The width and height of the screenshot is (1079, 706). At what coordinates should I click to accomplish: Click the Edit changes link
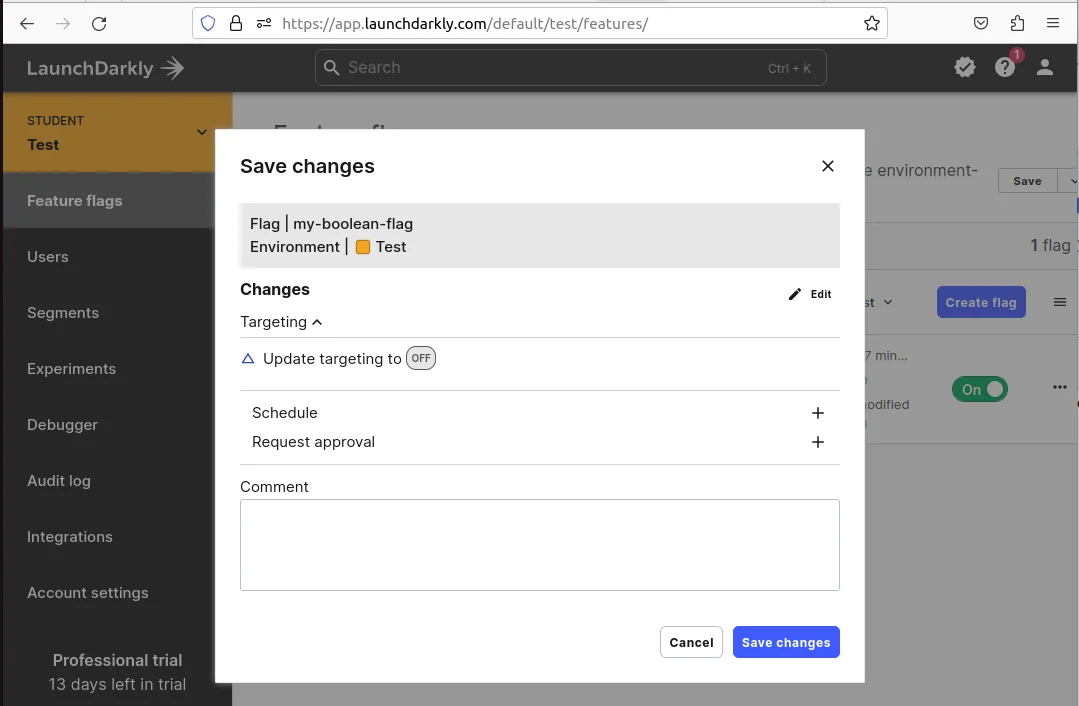click(x=810, y=295)
